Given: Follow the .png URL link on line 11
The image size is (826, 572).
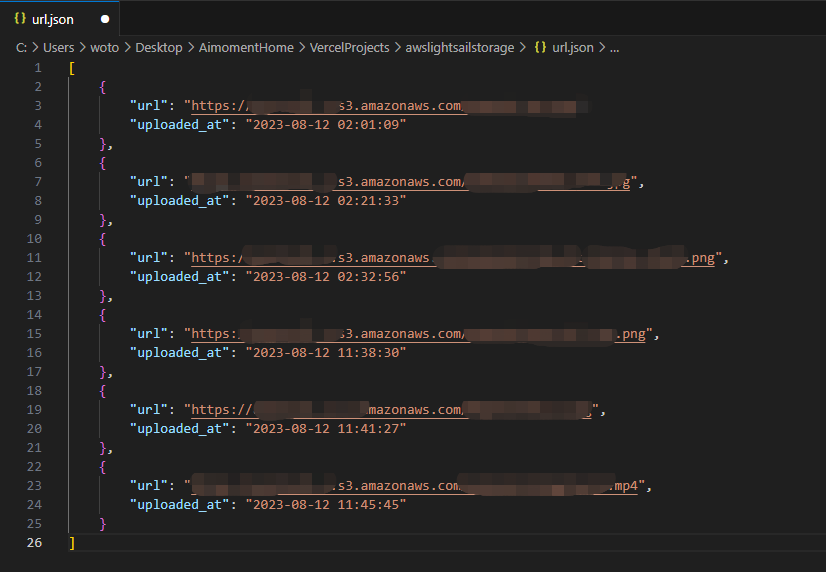Looking at the screenshot, I should pos(450,258).
